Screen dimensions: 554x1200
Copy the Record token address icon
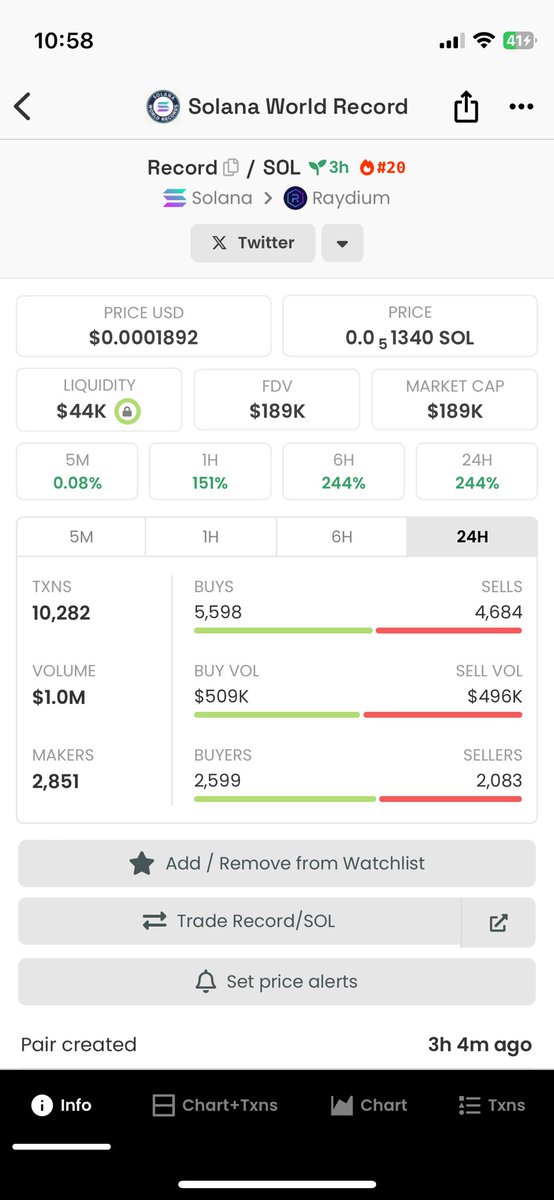[231, 167]
